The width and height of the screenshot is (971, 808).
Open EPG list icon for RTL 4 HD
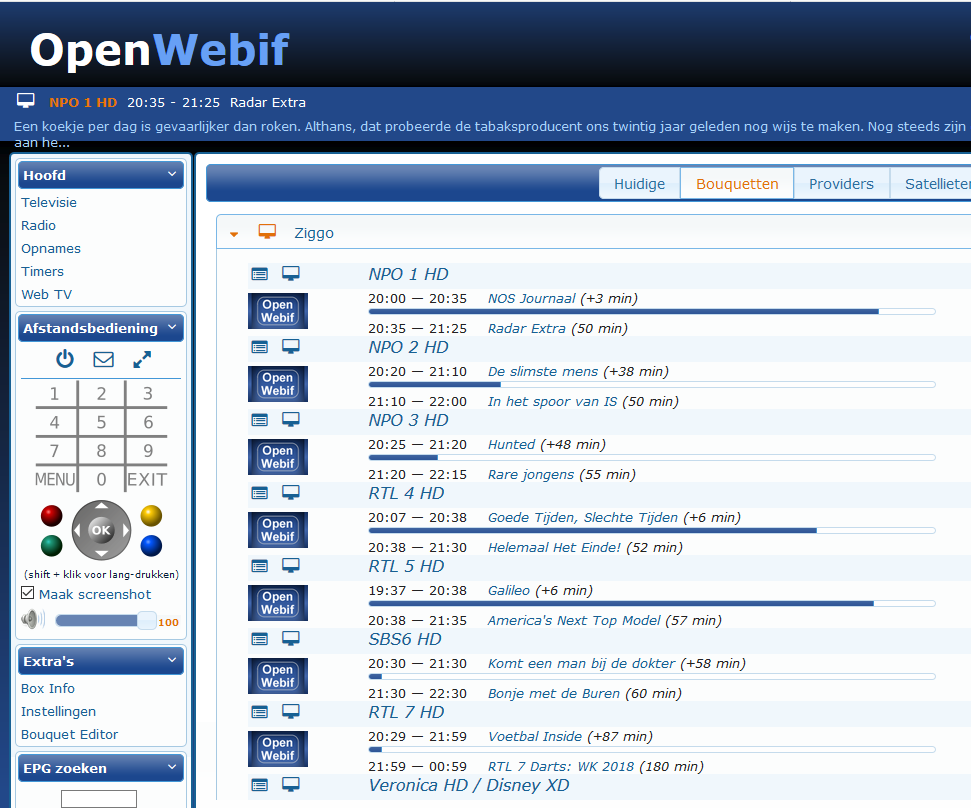tap(259, 493)
